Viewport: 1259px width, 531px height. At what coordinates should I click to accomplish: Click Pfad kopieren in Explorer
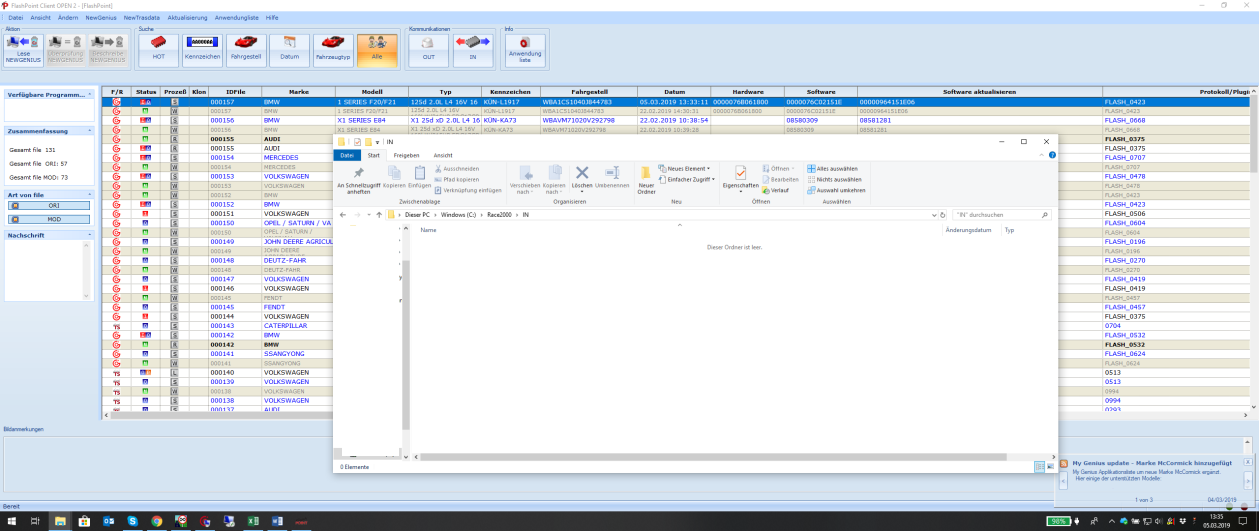click(x=458, y=179)
